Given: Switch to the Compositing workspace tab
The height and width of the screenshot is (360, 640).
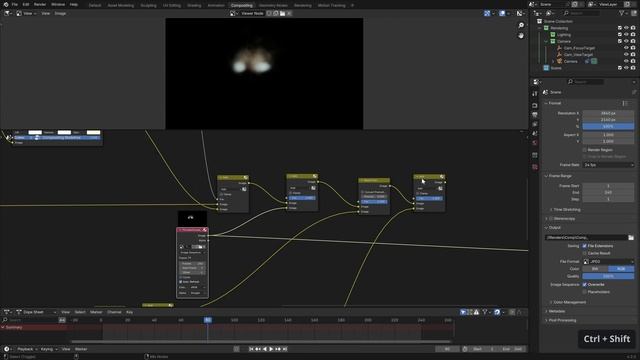Looking at the screenshot, I should pos(242,5).
